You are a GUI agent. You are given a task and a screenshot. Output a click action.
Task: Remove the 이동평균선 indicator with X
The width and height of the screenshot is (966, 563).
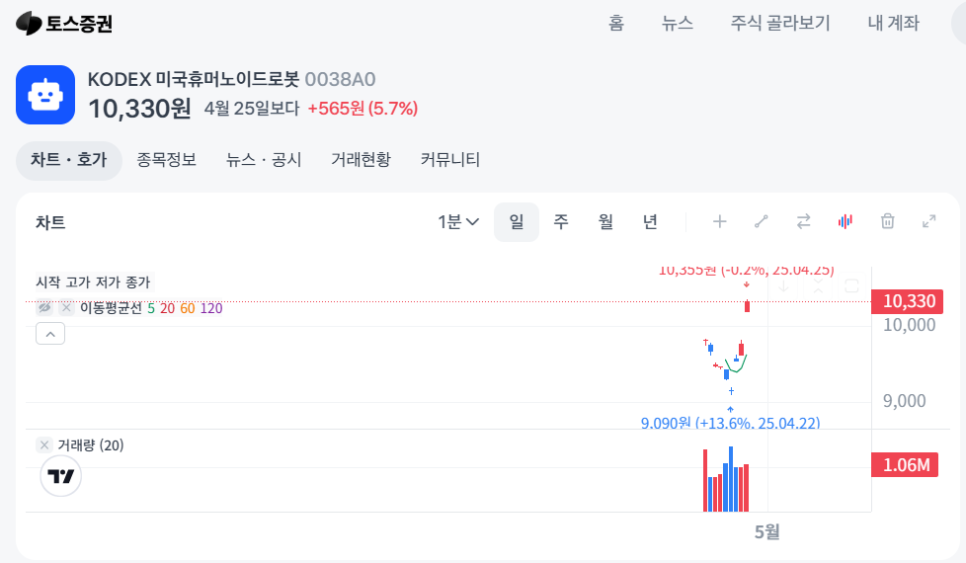(67, 307)
